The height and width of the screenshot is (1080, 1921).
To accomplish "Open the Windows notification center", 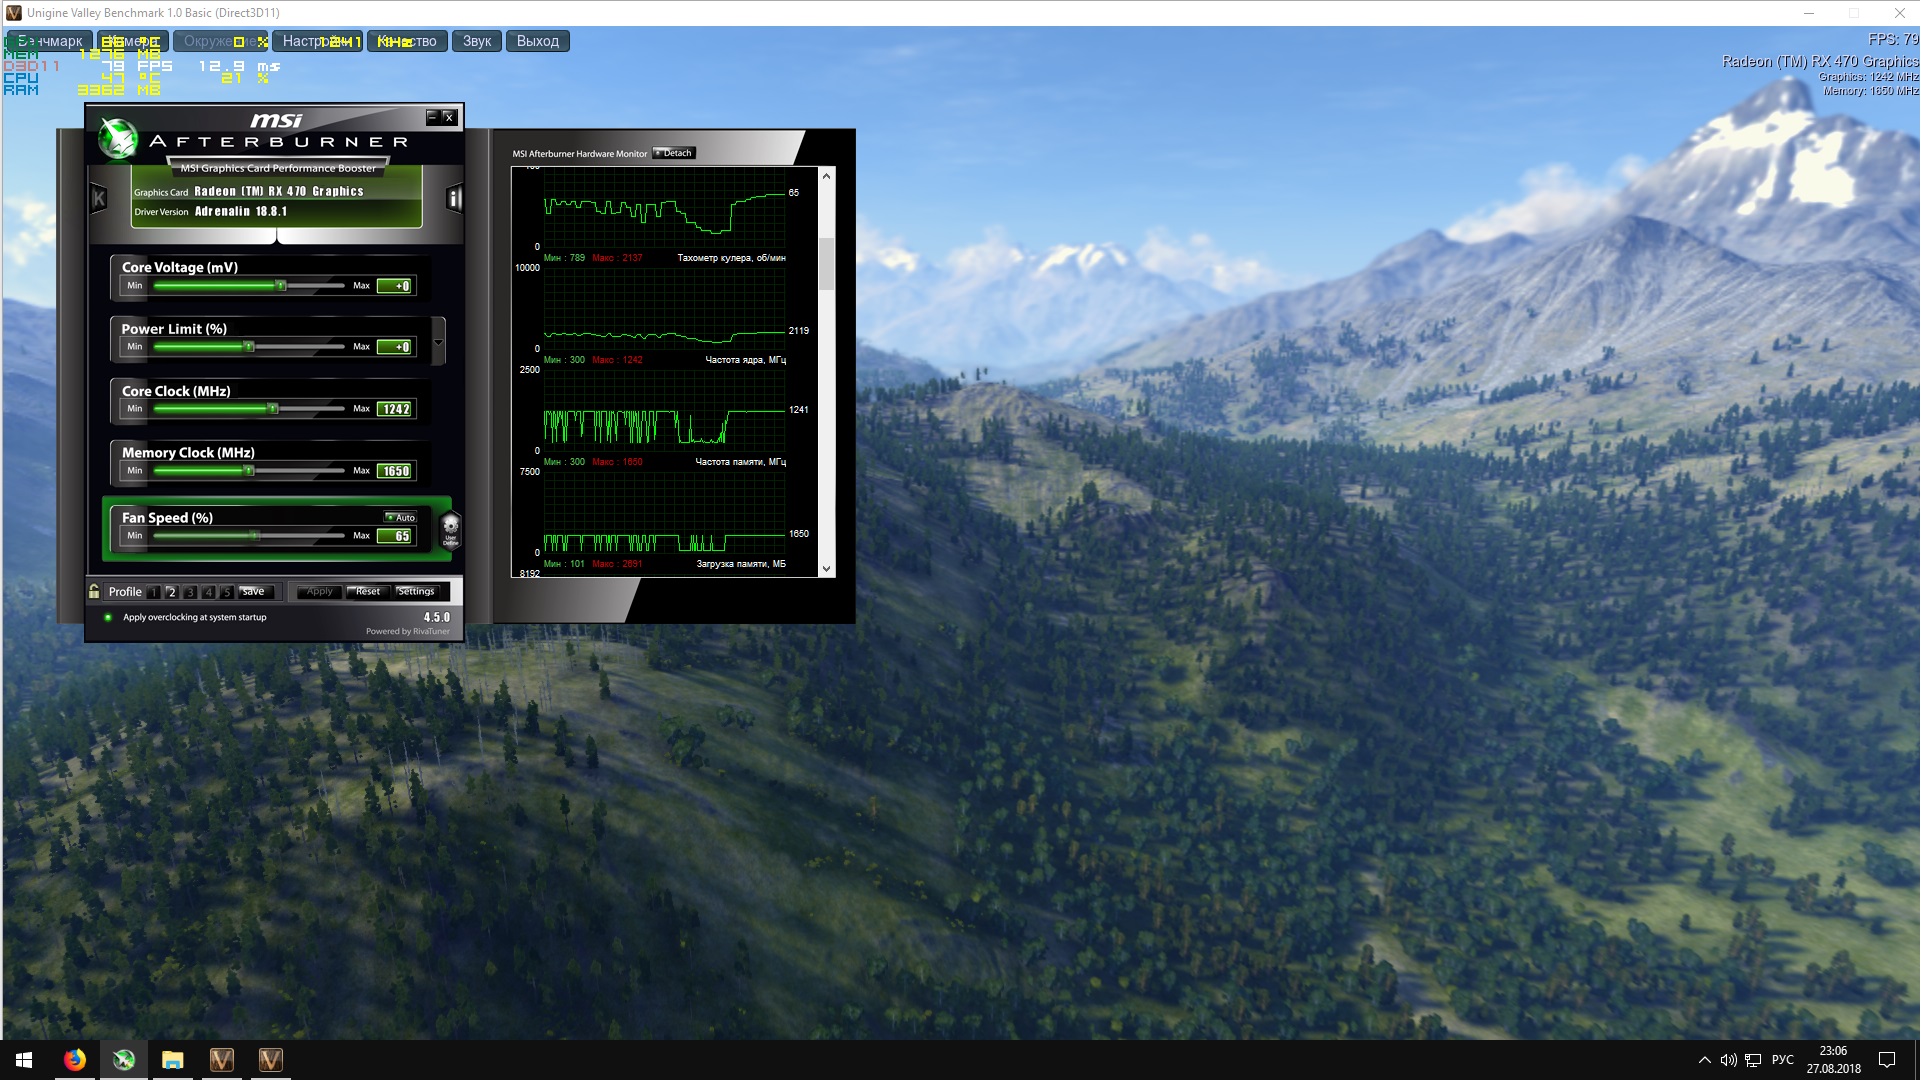I will click(x=1887, y=1060).
